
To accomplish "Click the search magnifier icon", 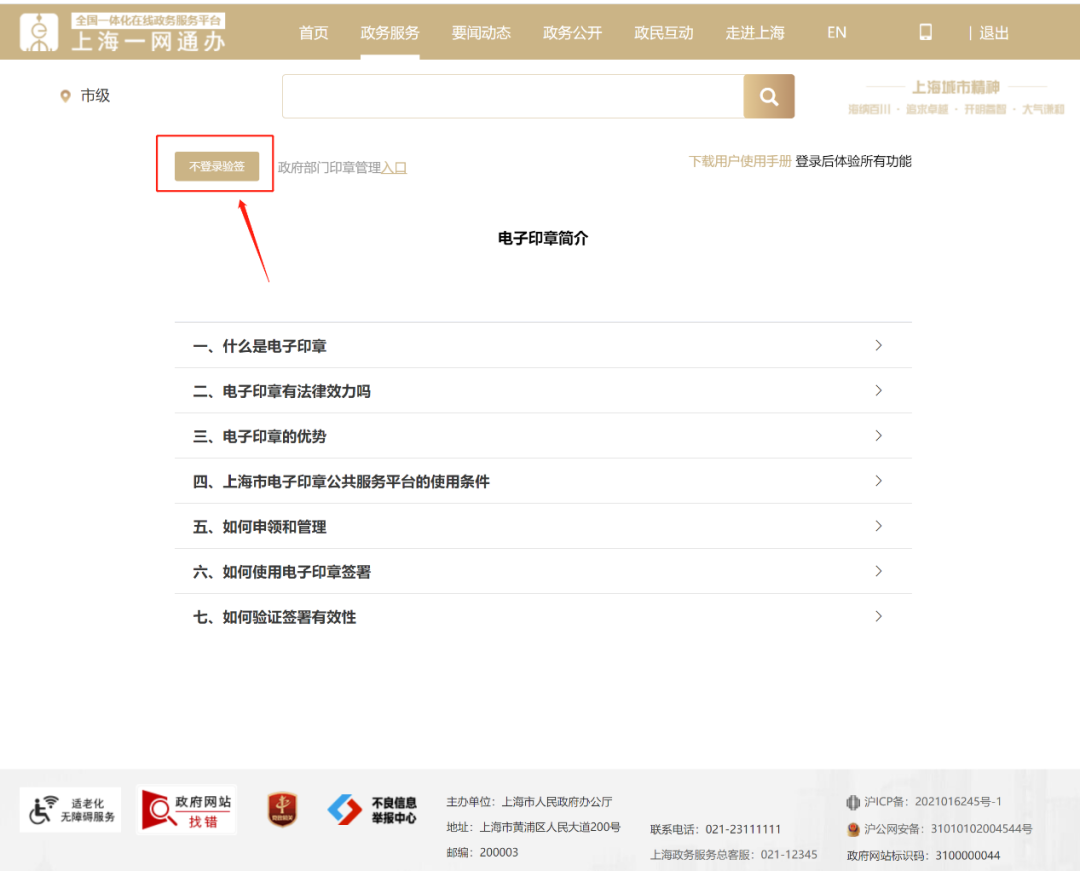I will click(768, 96).
